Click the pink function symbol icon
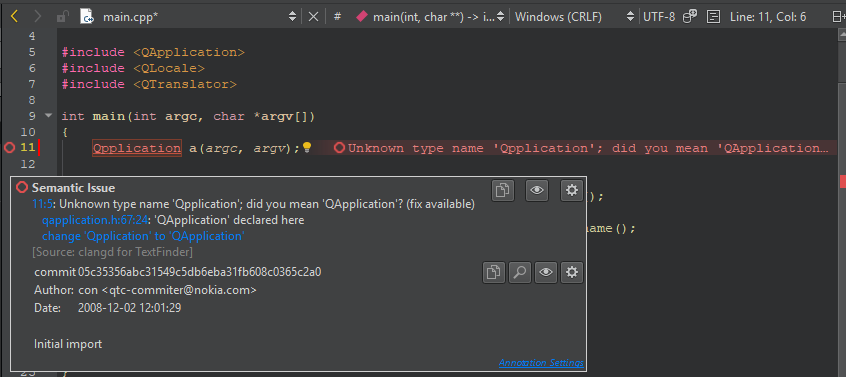The image size is (846, 377). click(362, 17)
